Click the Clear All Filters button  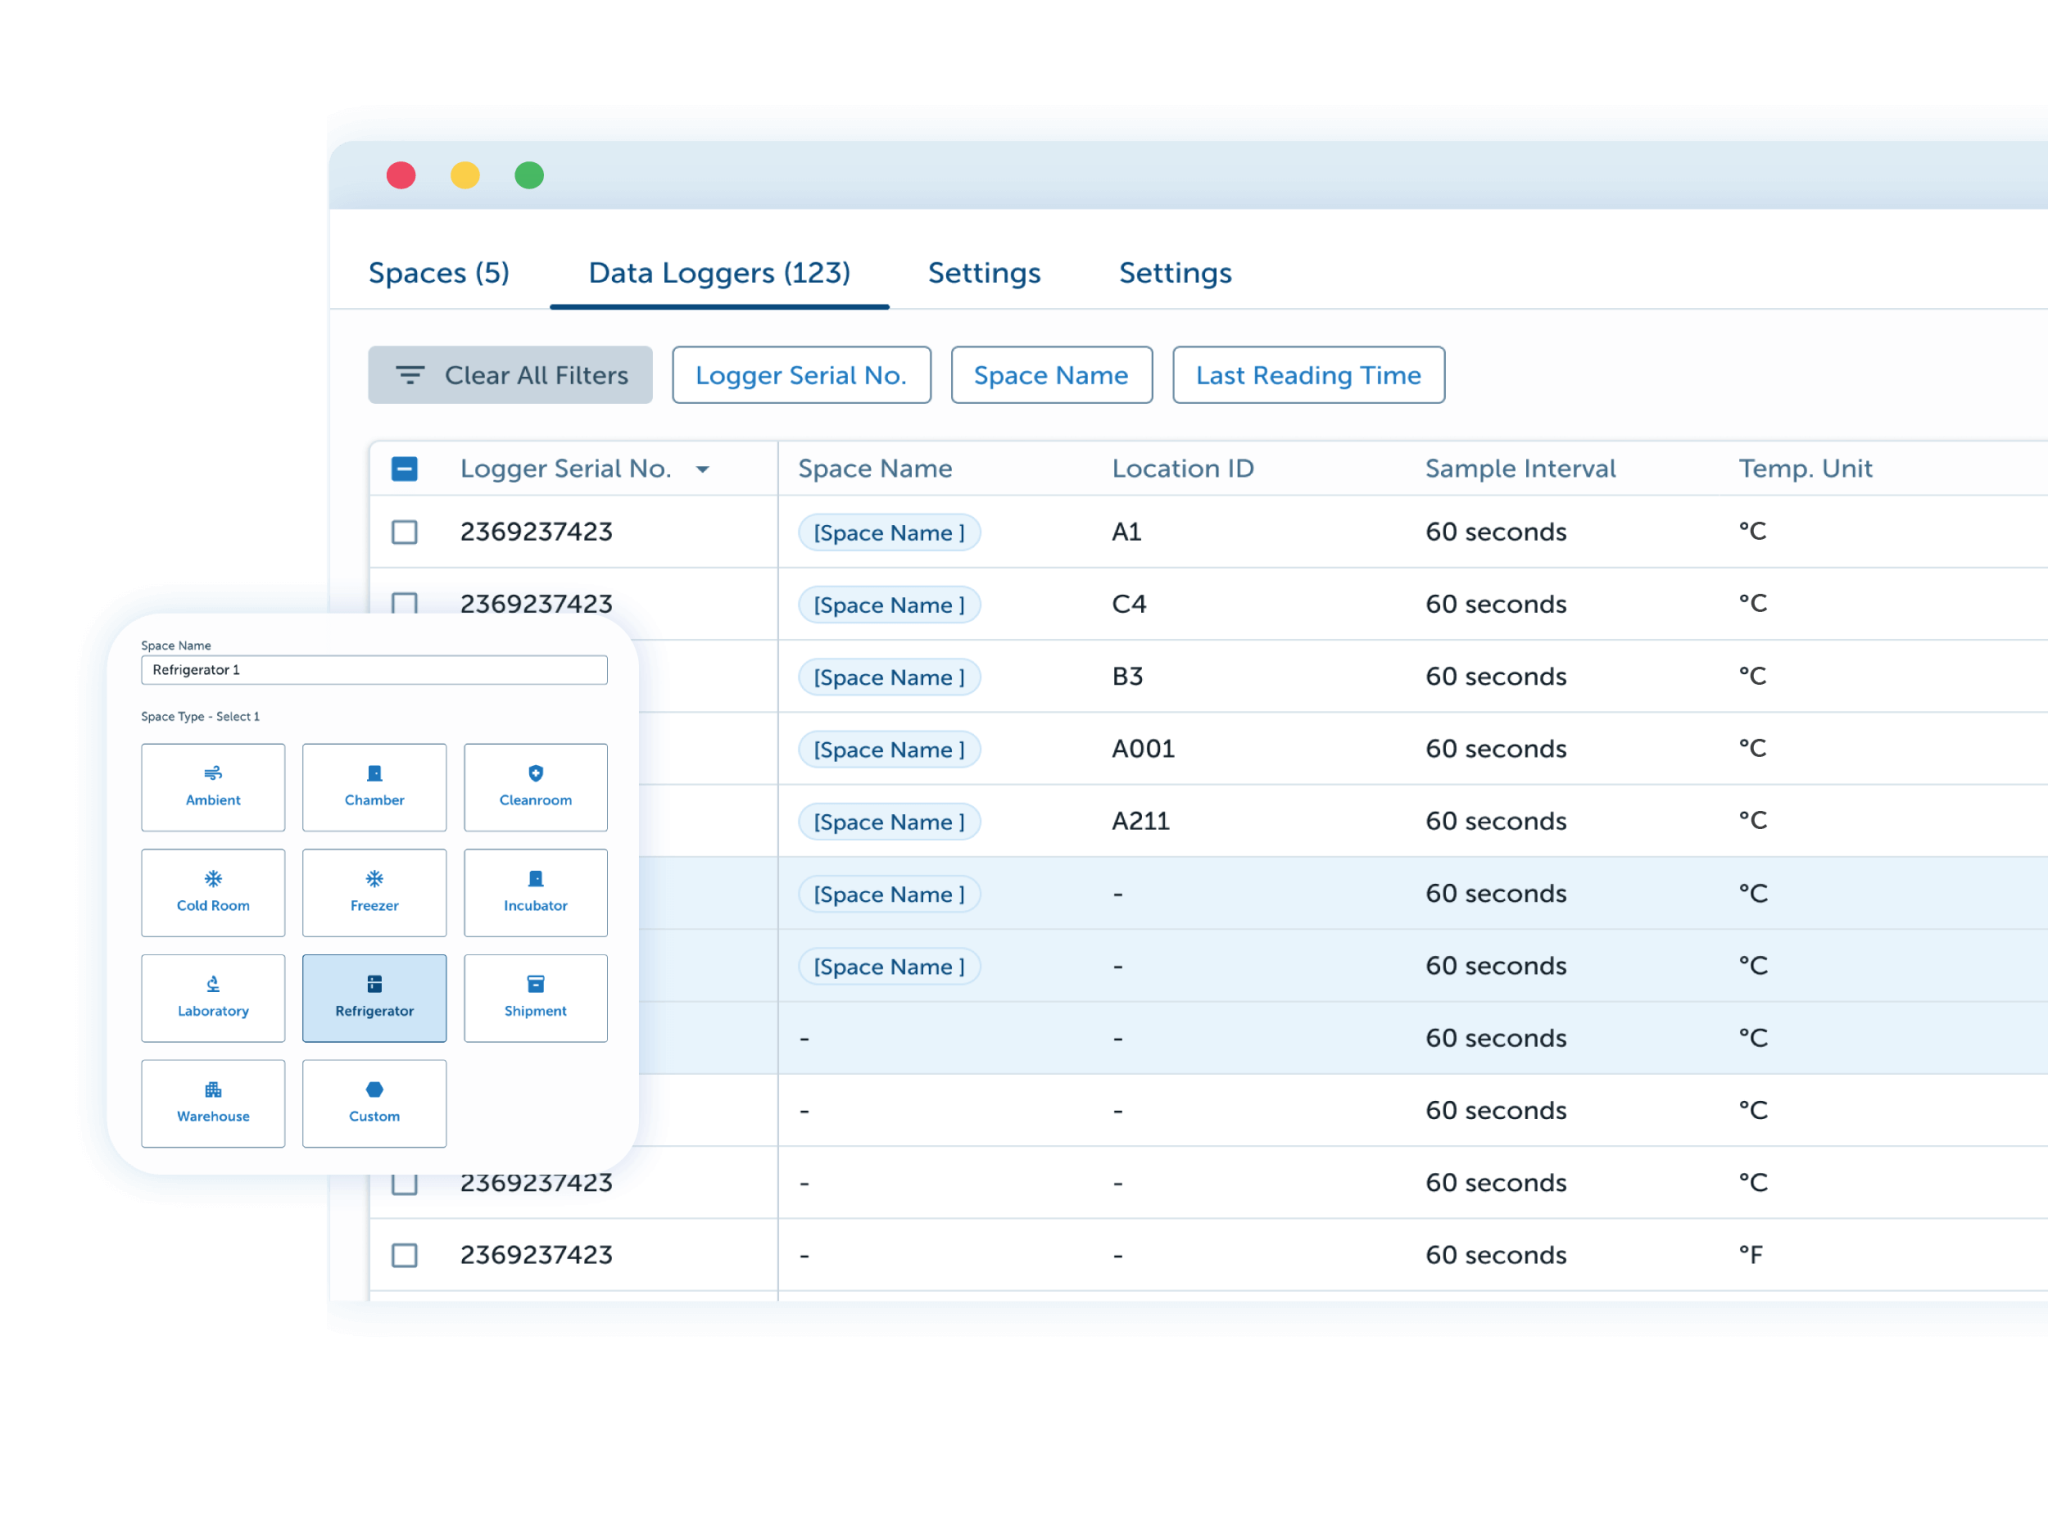[x=510, y=375]
